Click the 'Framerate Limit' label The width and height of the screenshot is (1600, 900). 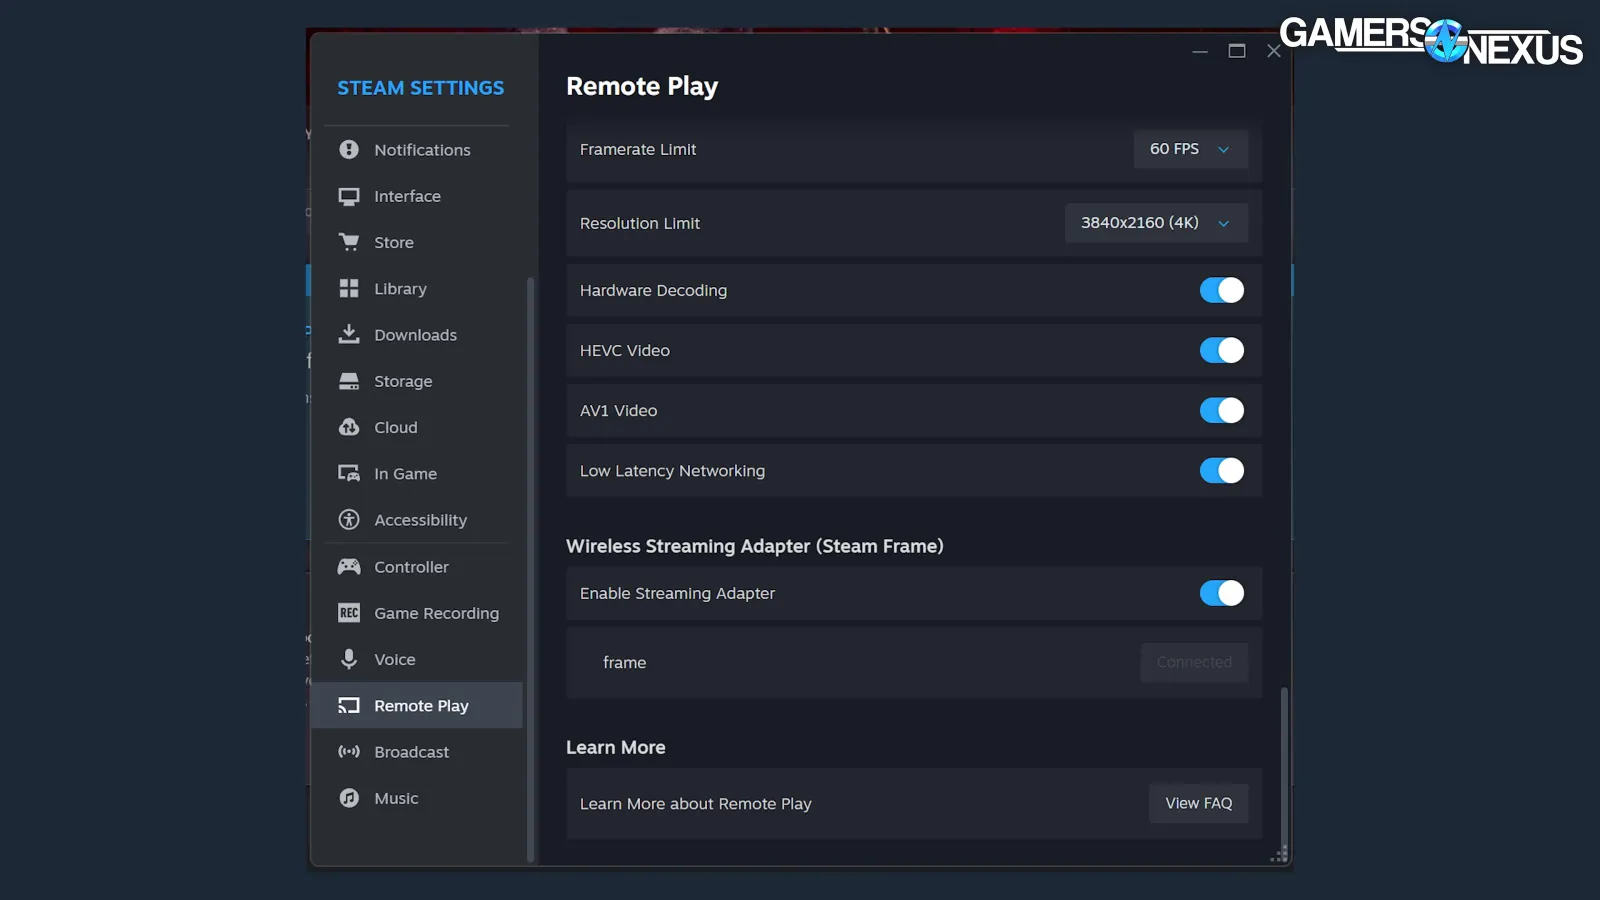tap(638, 149)
